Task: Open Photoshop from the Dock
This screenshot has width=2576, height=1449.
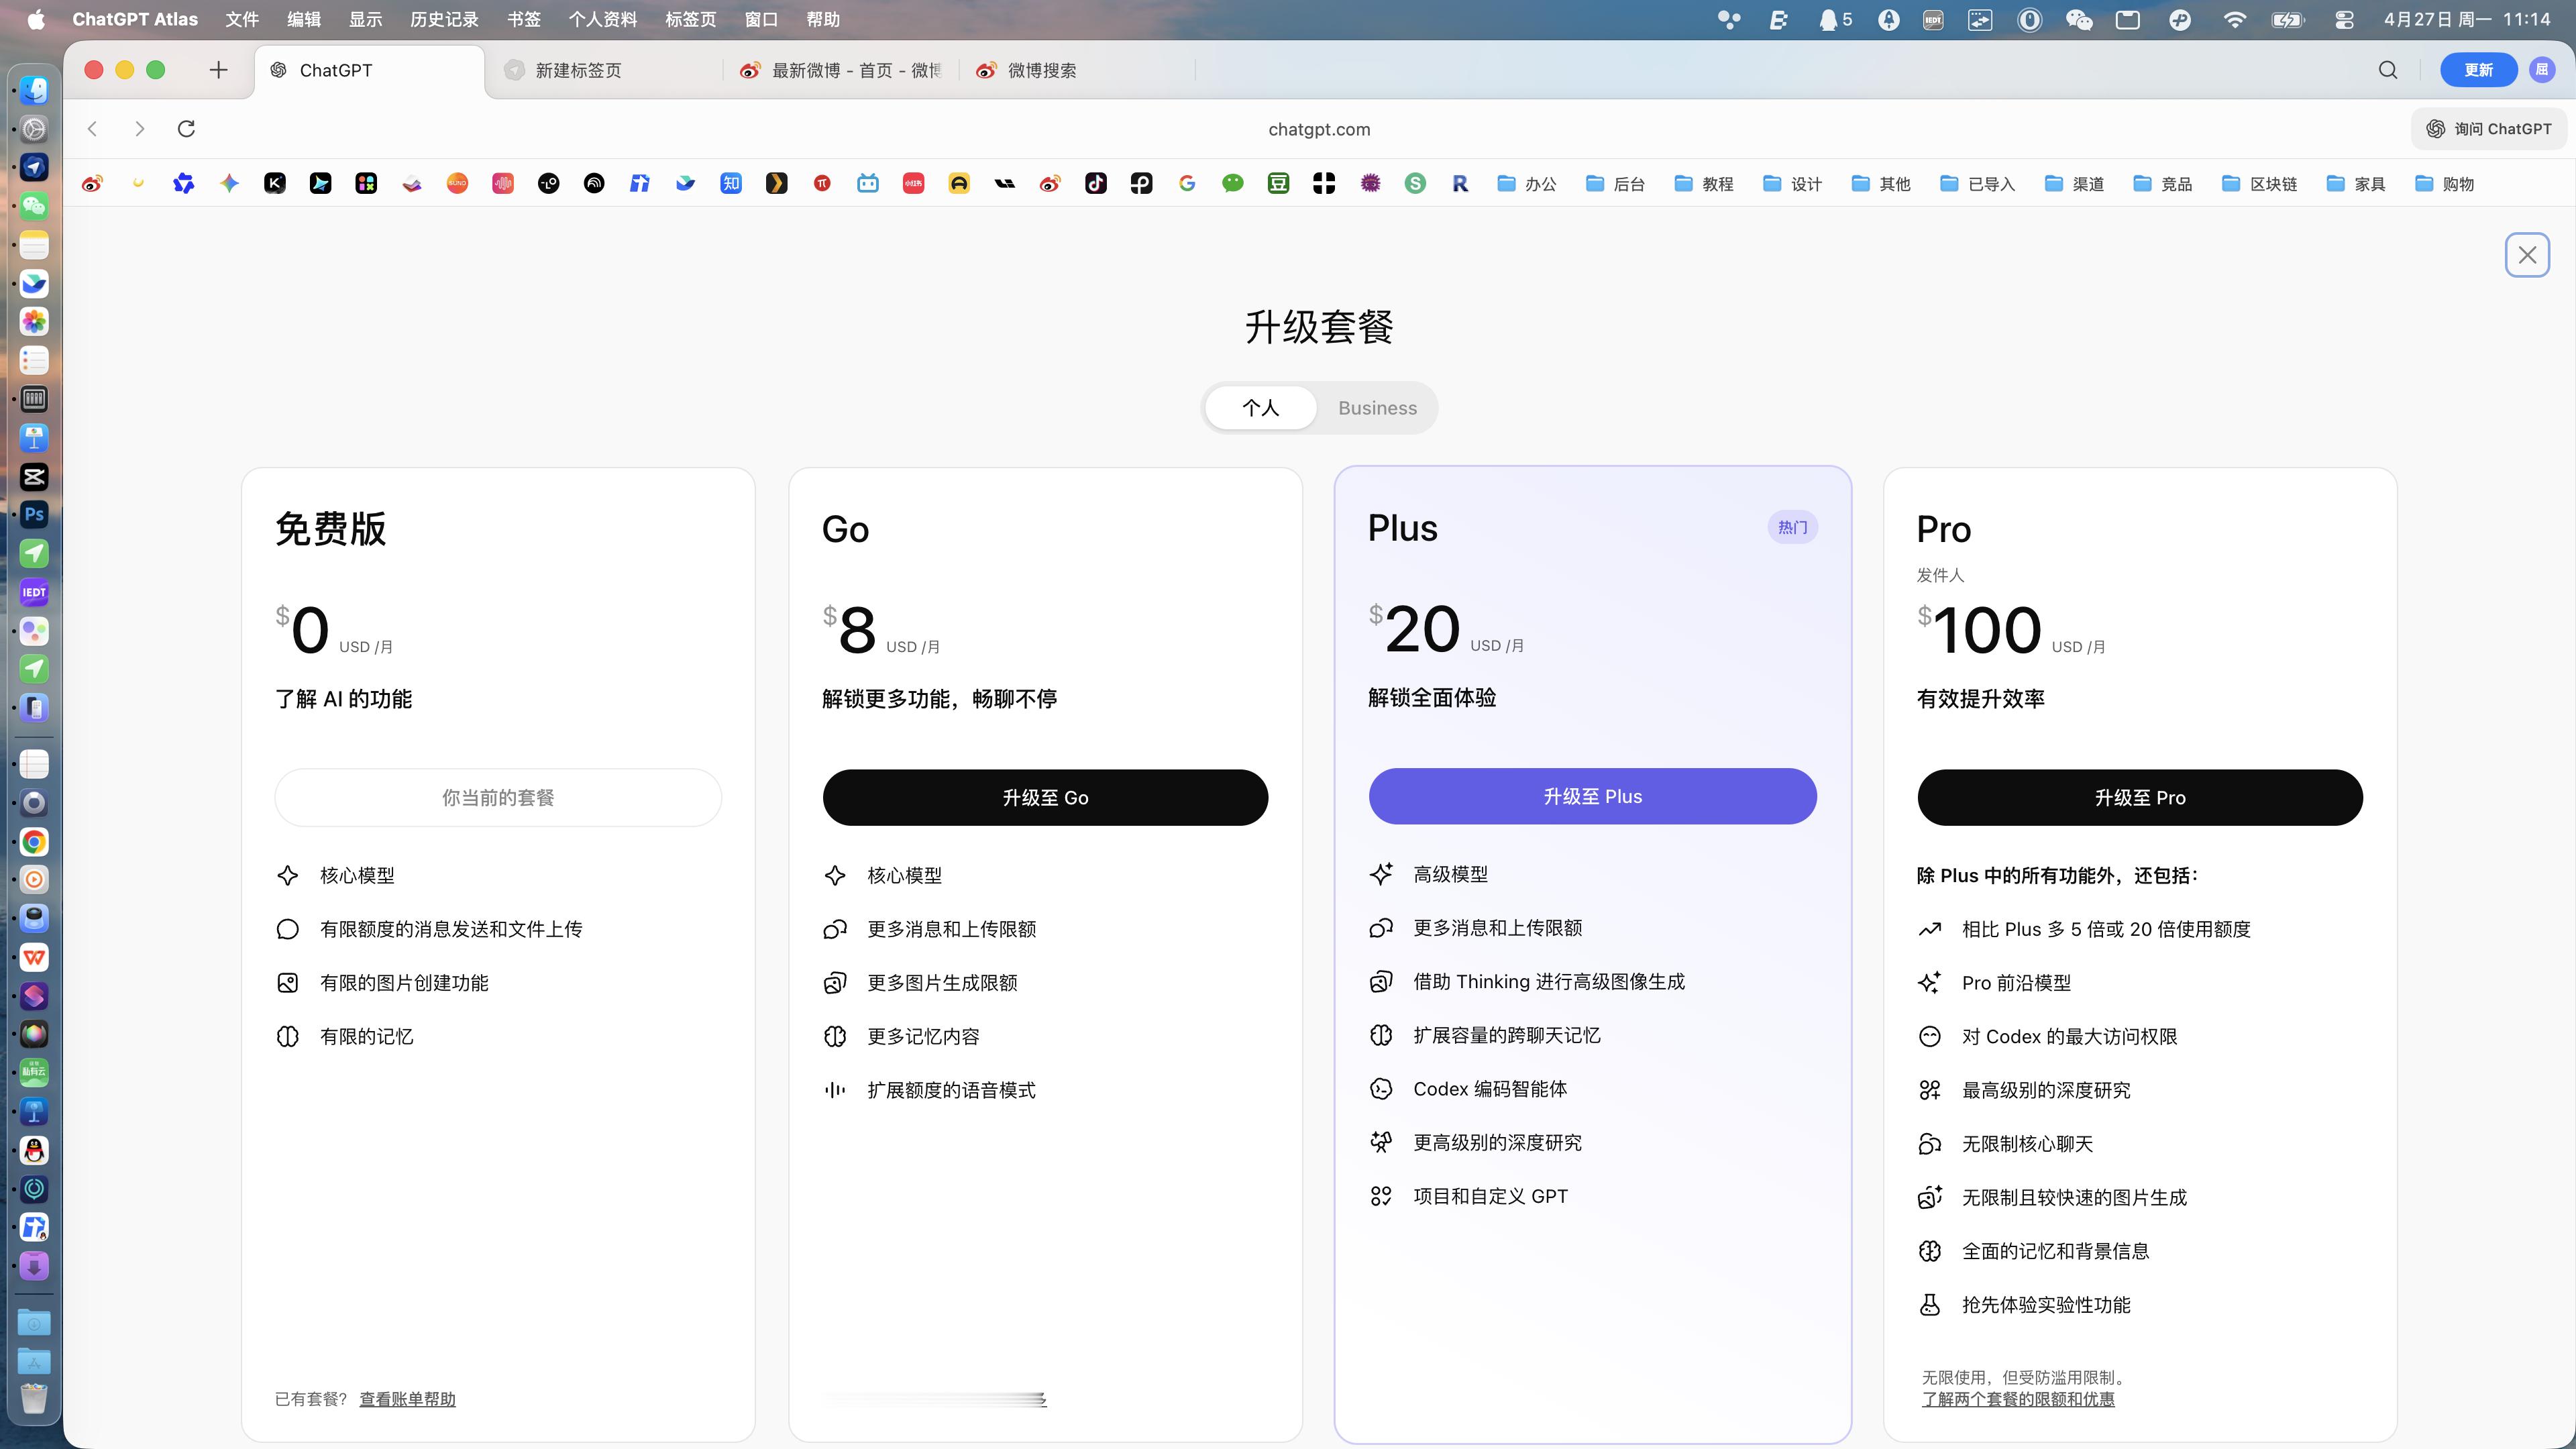Action: 34,514
